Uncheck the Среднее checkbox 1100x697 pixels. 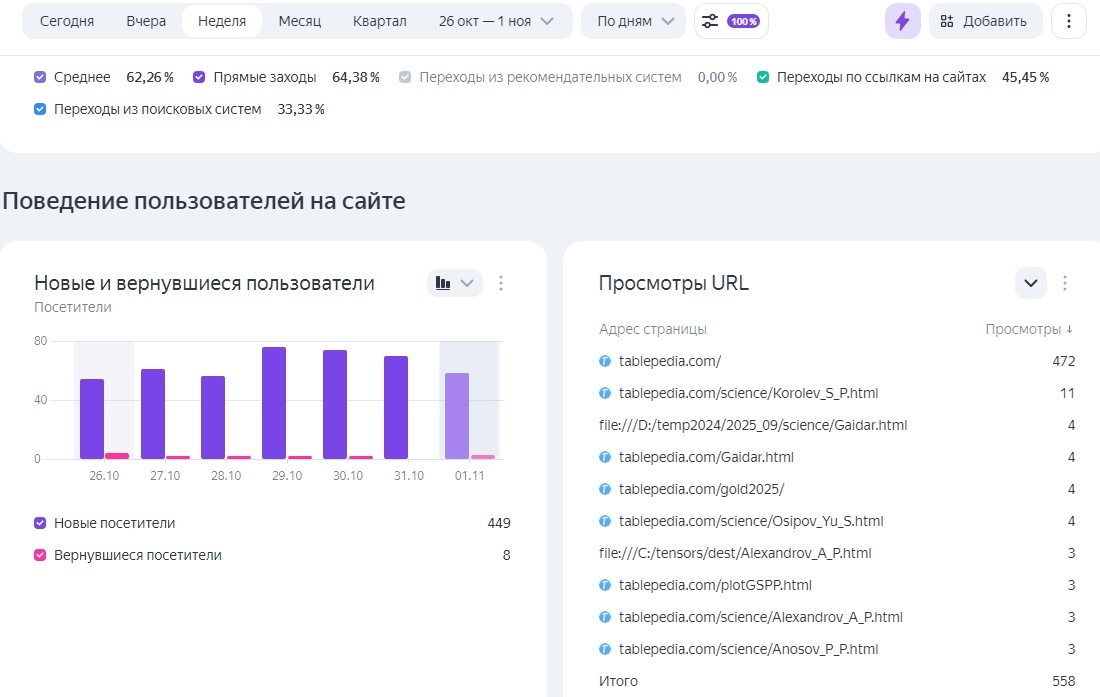coord(40,76)
